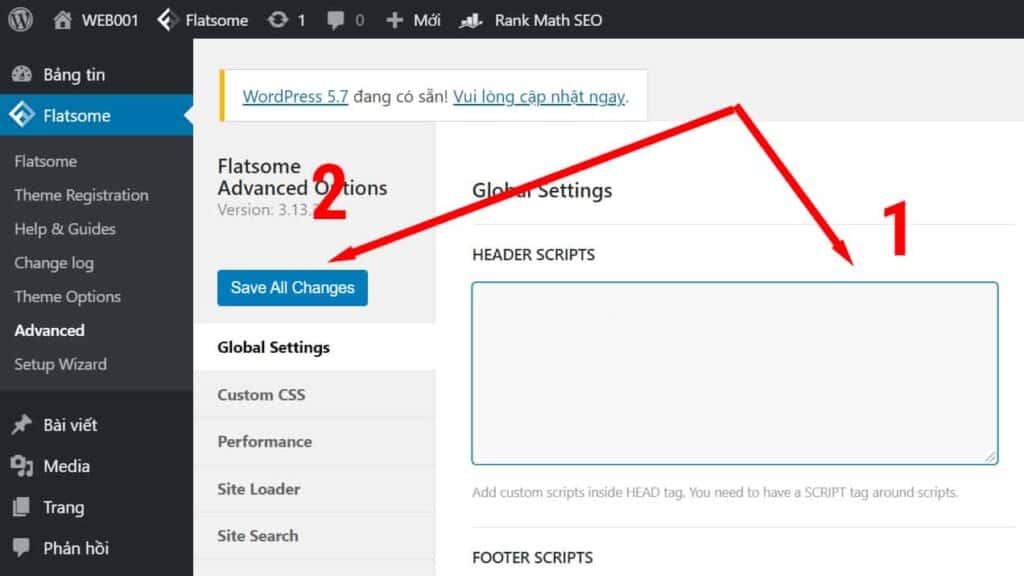Click the Vui lòng cập nhật ngay link
The height and width of the screenshot is (576, 1024).
[539, 97]
